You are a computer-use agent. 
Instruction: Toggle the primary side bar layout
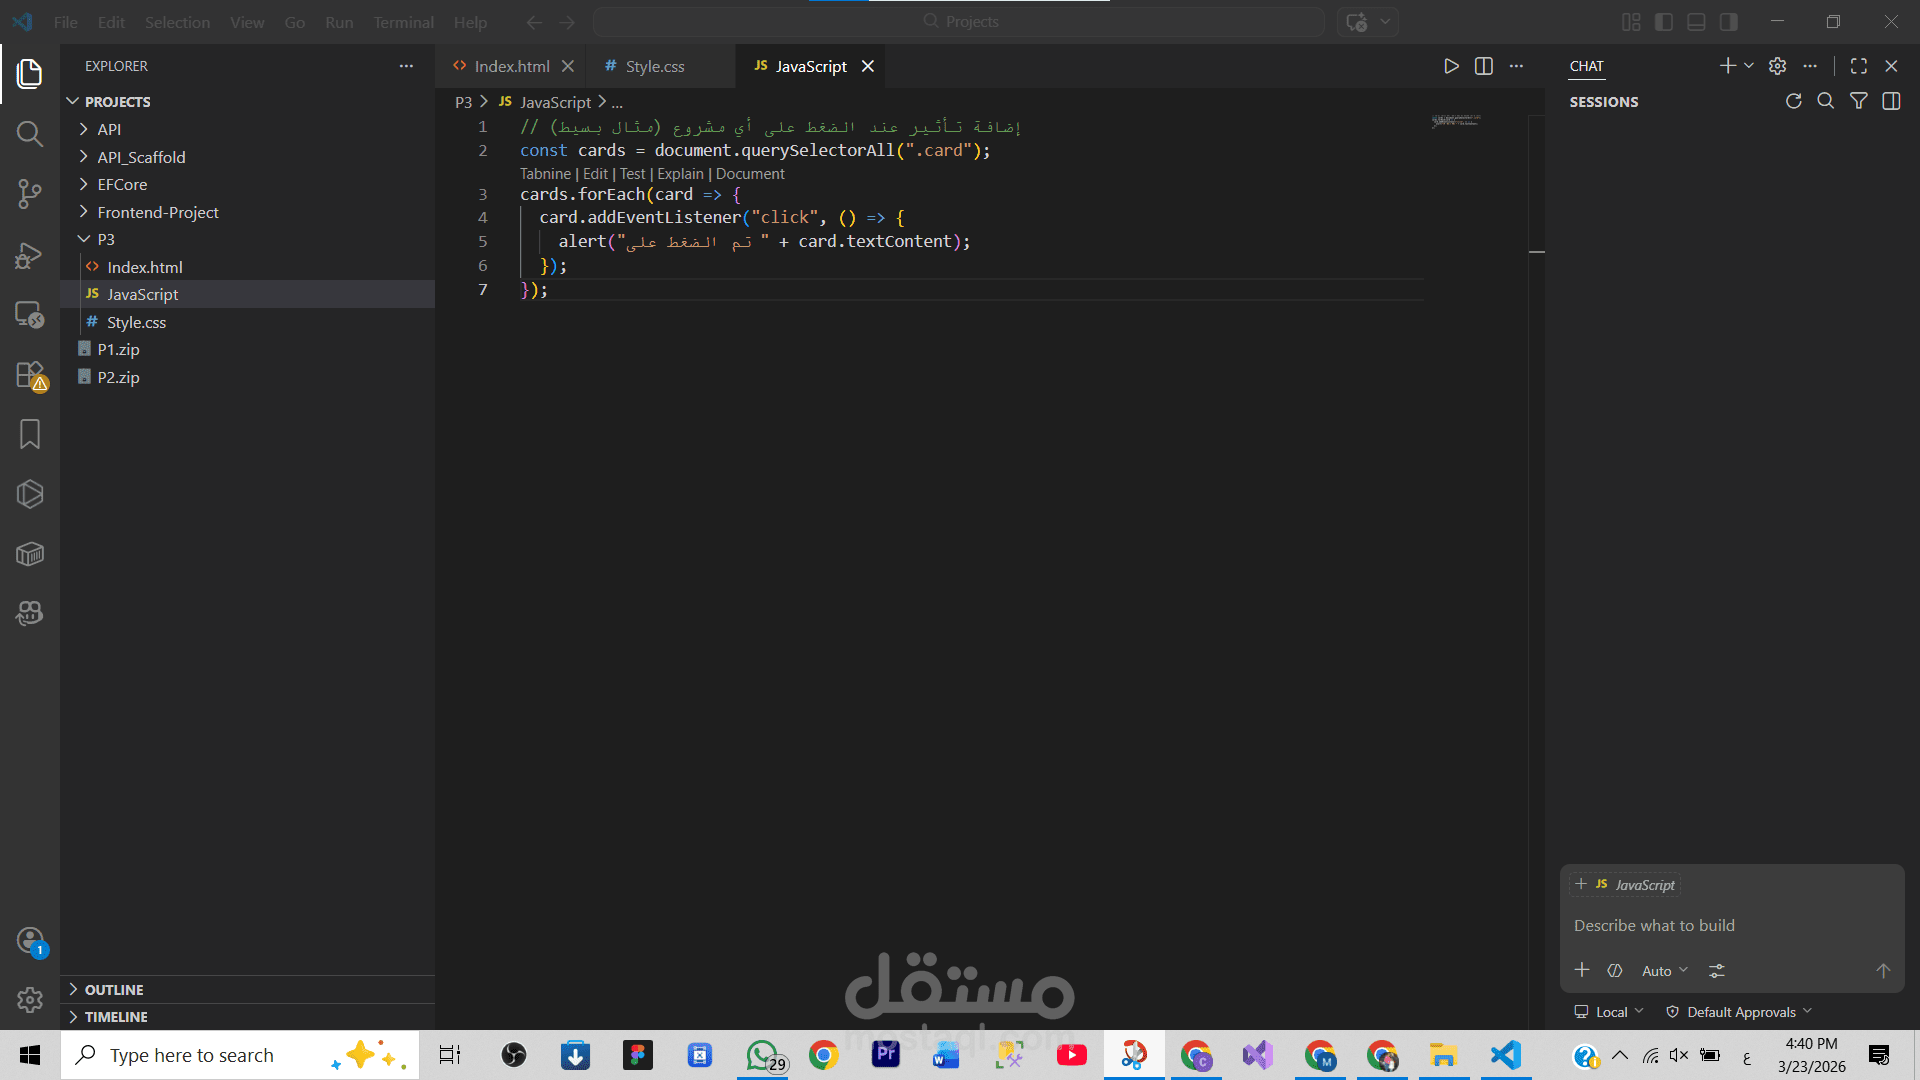coord(1664,22)
